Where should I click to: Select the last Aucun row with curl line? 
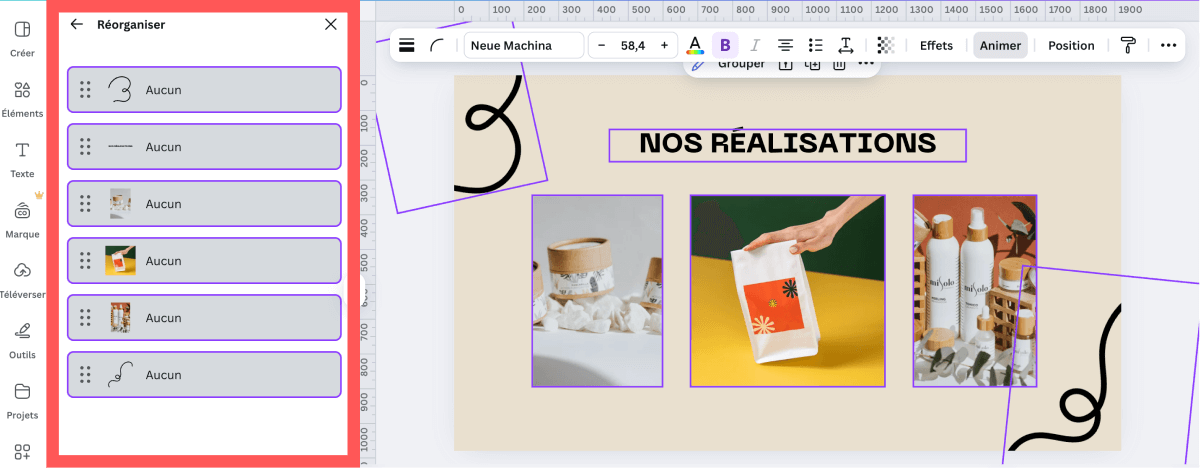[204, 375]
